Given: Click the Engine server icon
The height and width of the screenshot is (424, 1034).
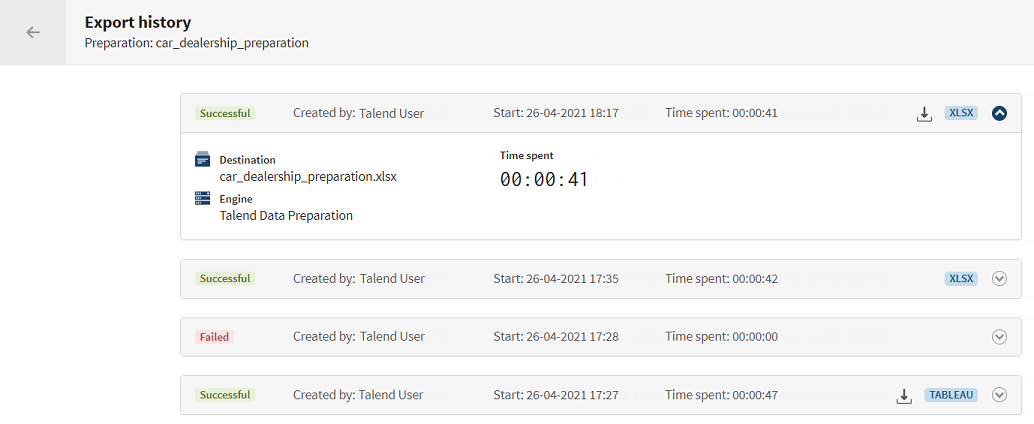Looking at the screenshot, I should click(x=202, y=199).
